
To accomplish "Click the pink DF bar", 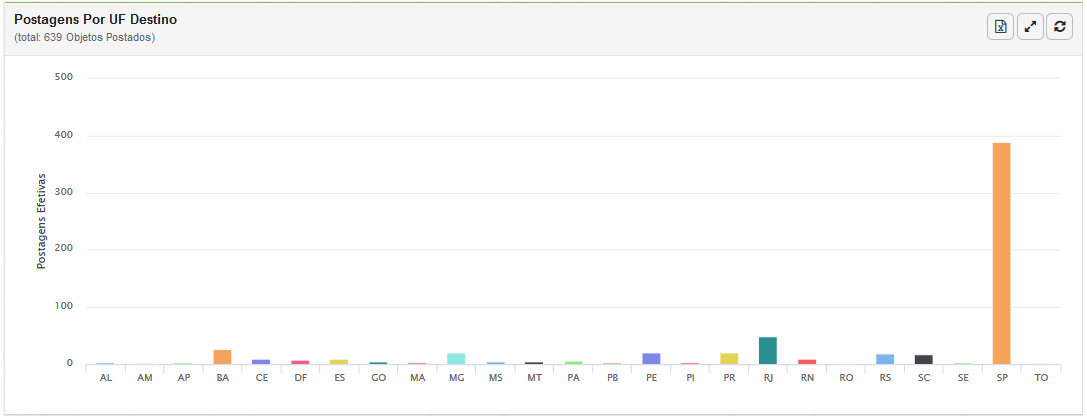I will [300, 362].
